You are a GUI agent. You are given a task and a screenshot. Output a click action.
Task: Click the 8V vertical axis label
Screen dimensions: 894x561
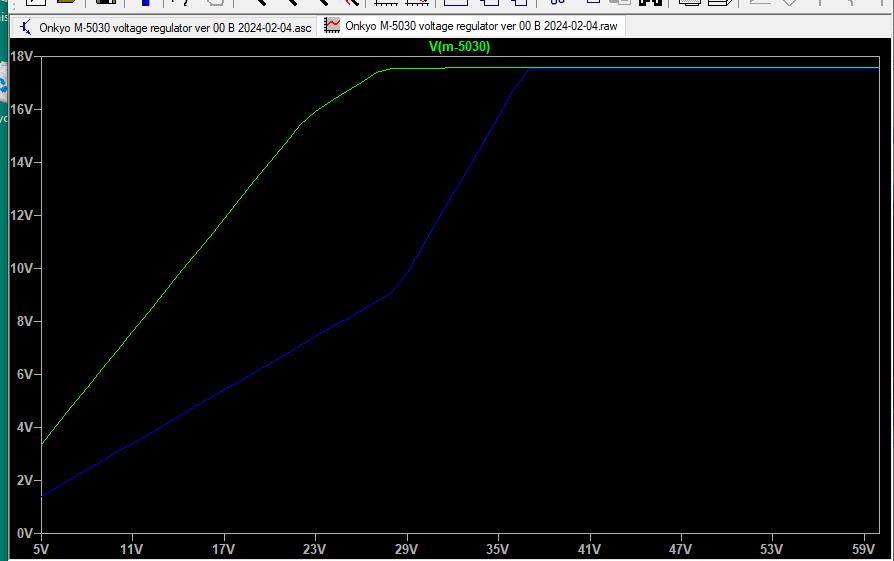pyautogui.click(x=25, y=321)
